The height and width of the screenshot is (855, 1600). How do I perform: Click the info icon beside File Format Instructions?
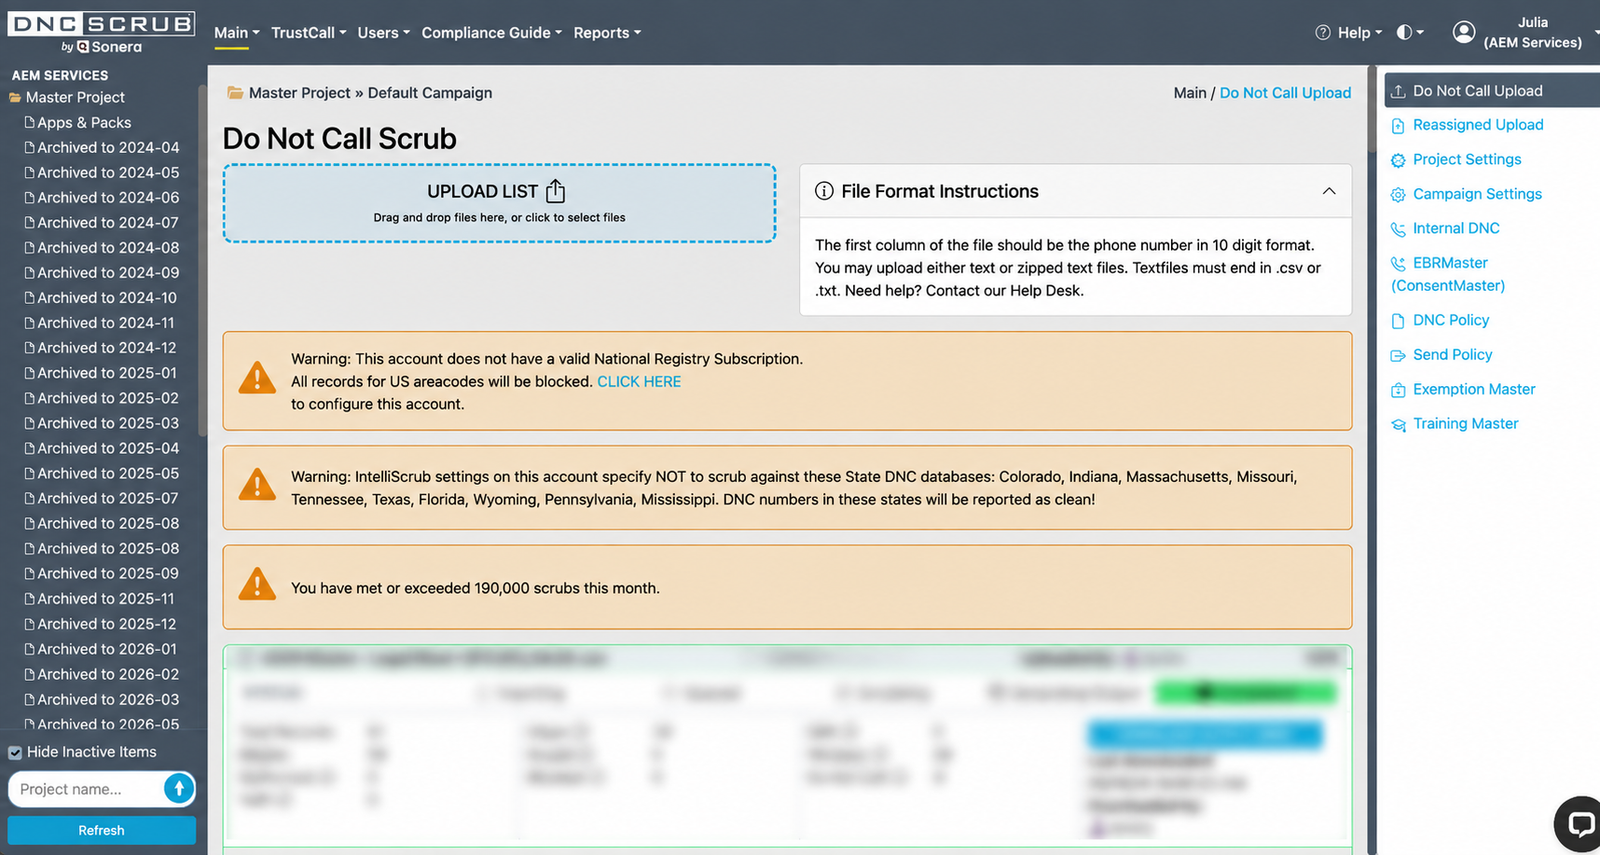(824, 191)
